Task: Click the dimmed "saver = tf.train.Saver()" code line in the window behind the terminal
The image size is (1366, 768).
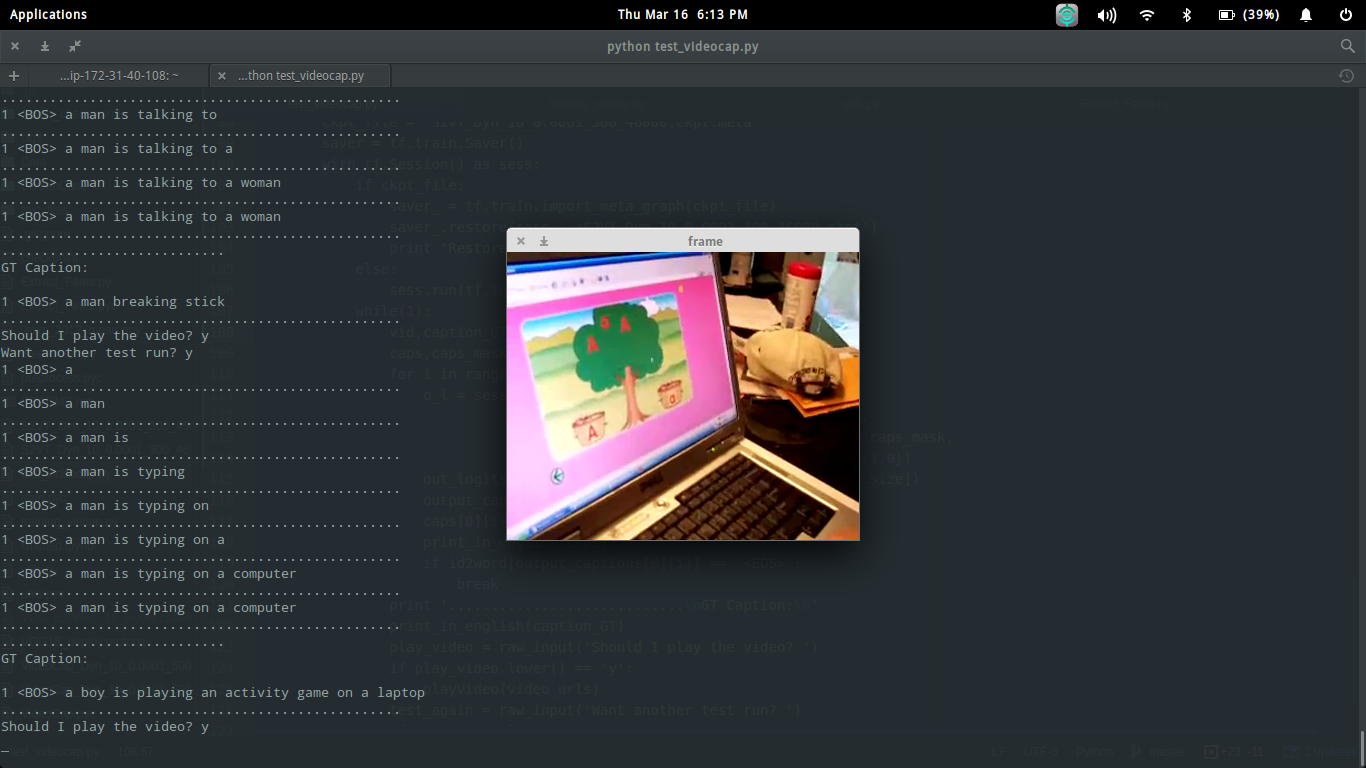Action: 423,143
